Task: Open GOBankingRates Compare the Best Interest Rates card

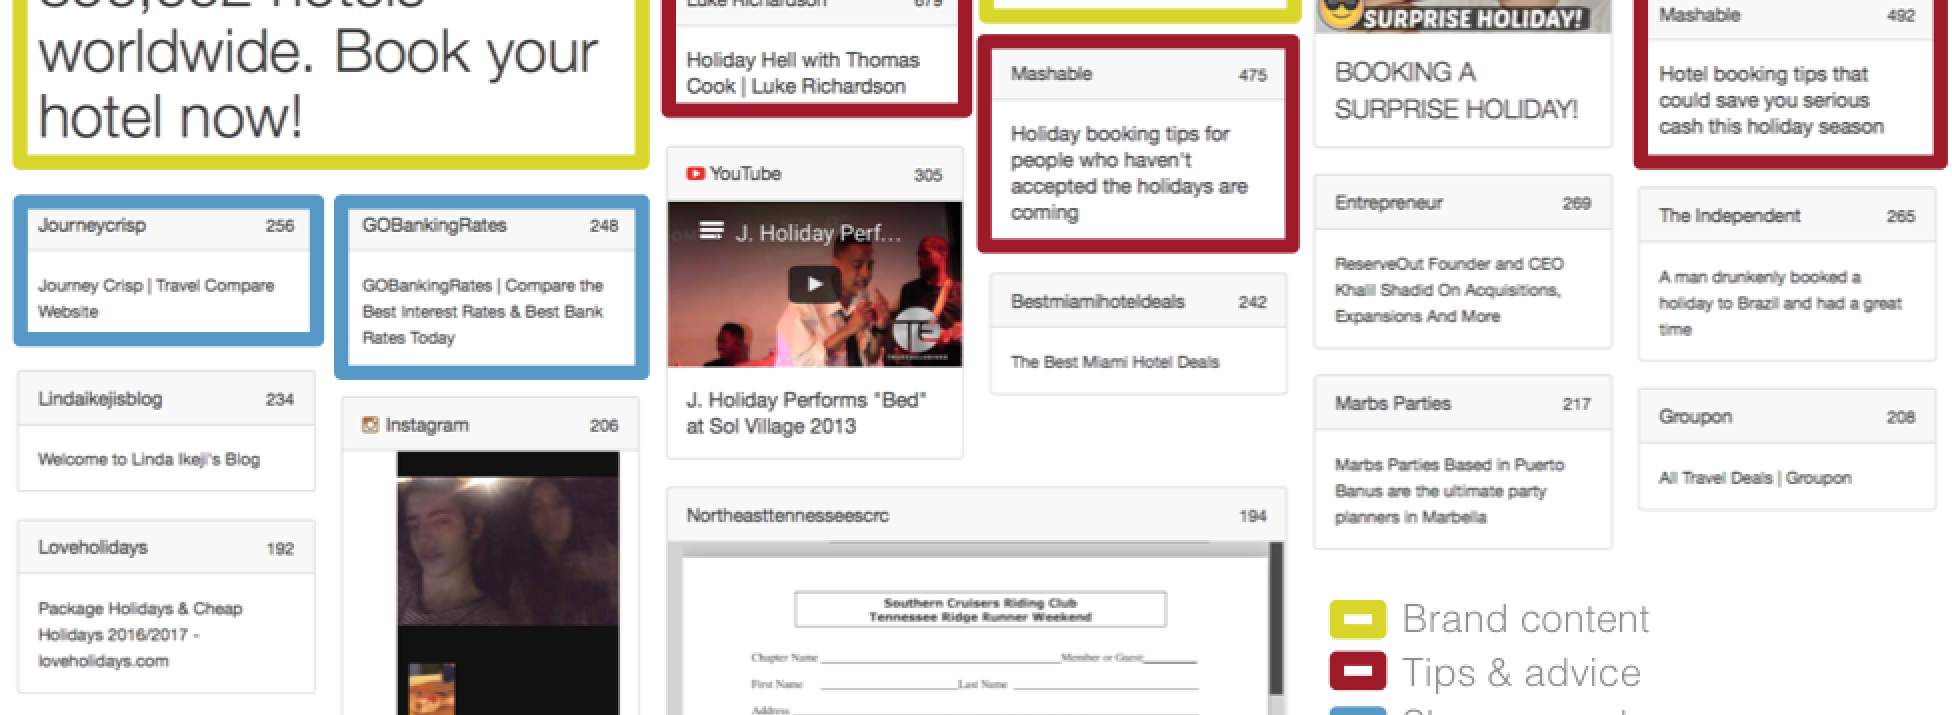Action: (x=483, y=311)
